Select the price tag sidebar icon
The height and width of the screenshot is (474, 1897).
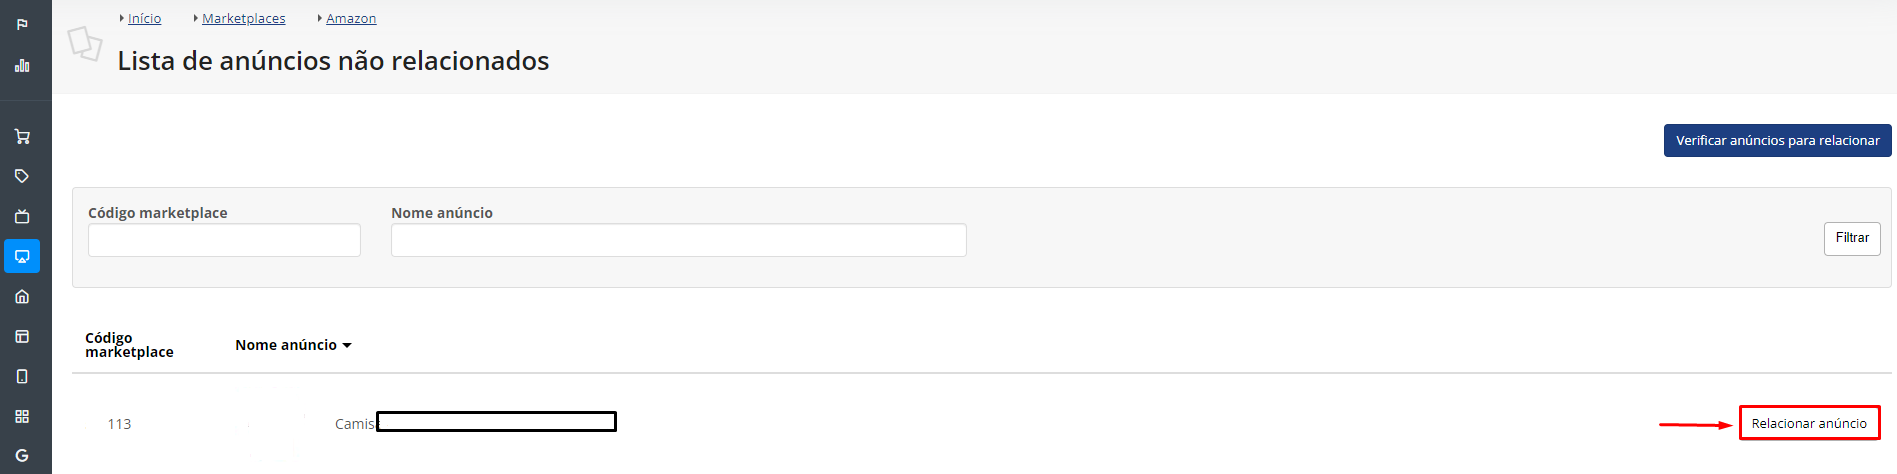tap(22, 176)
